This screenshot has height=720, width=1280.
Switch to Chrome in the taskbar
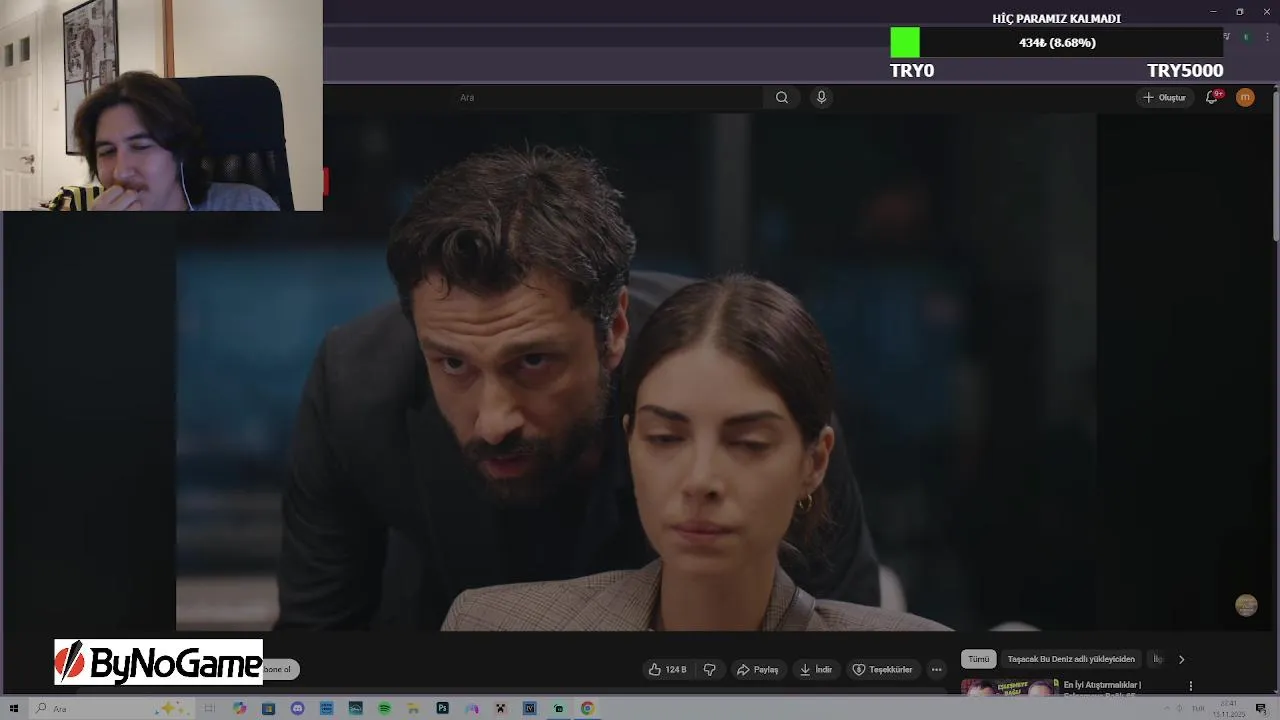[x=587, y=708]
